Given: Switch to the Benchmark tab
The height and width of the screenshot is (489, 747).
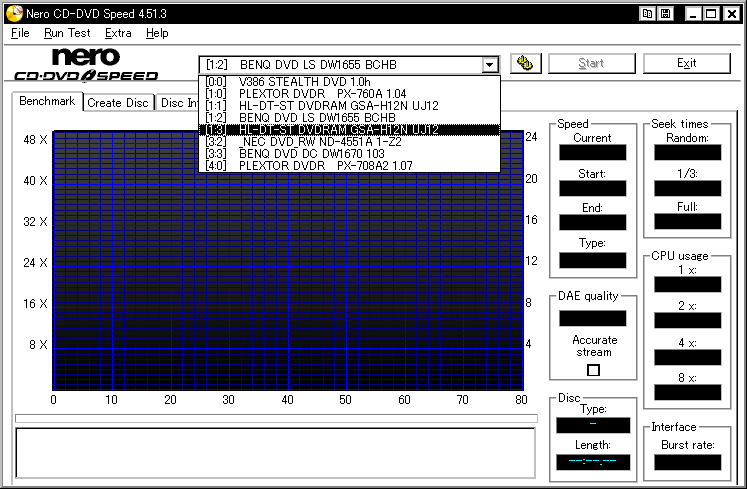Looking at the screenshot, I should 47,101.
